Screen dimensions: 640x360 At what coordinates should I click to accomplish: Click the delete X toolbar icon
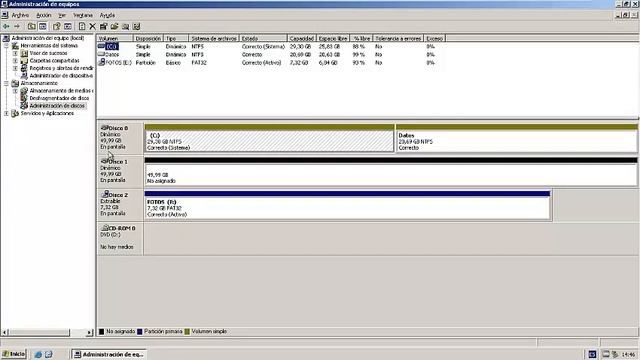[93, 27]
